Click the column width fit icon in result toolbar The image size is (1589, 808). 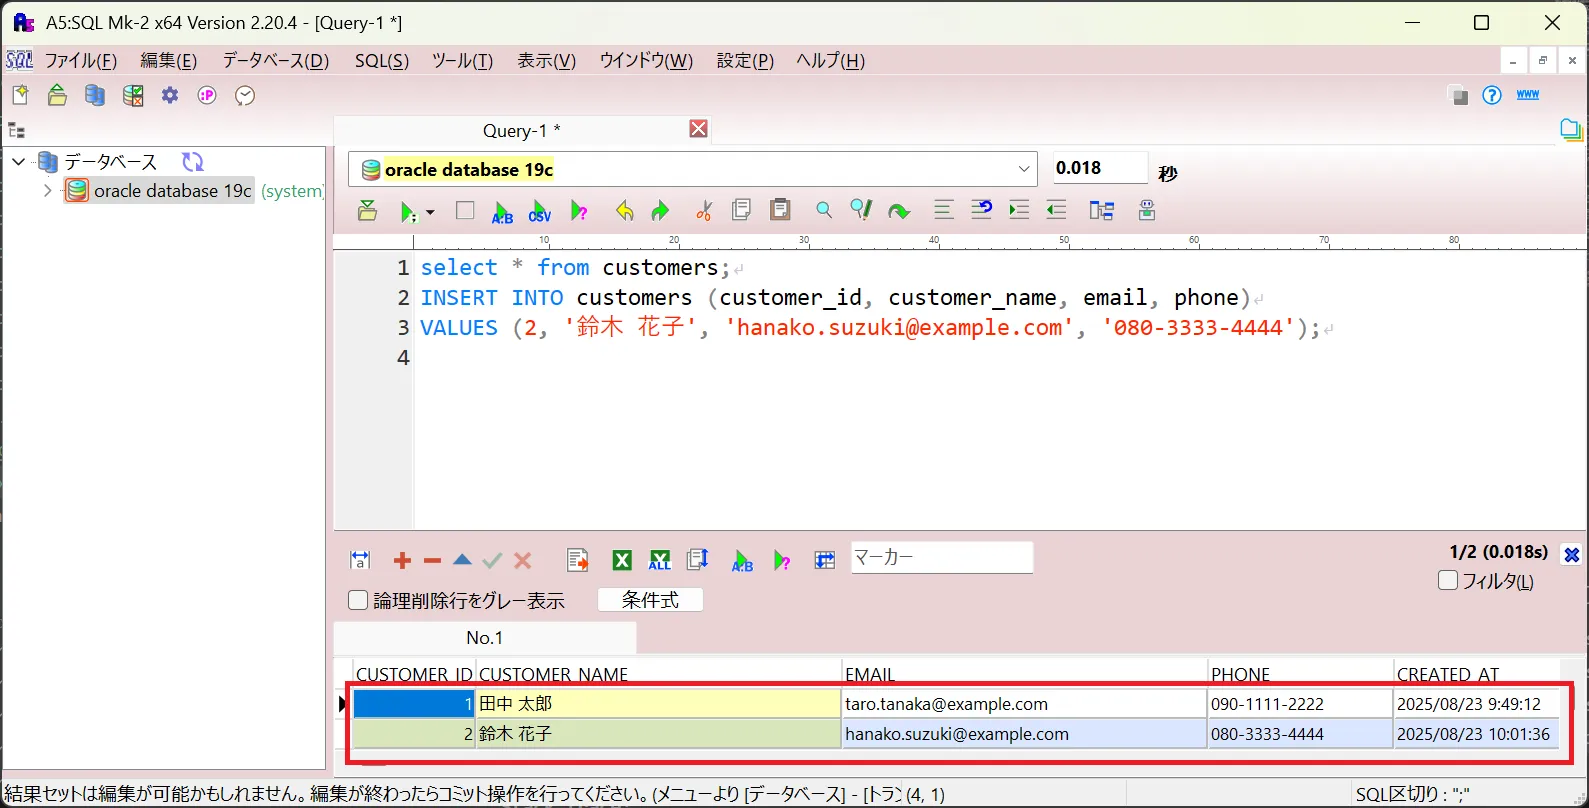pos(360,561)
